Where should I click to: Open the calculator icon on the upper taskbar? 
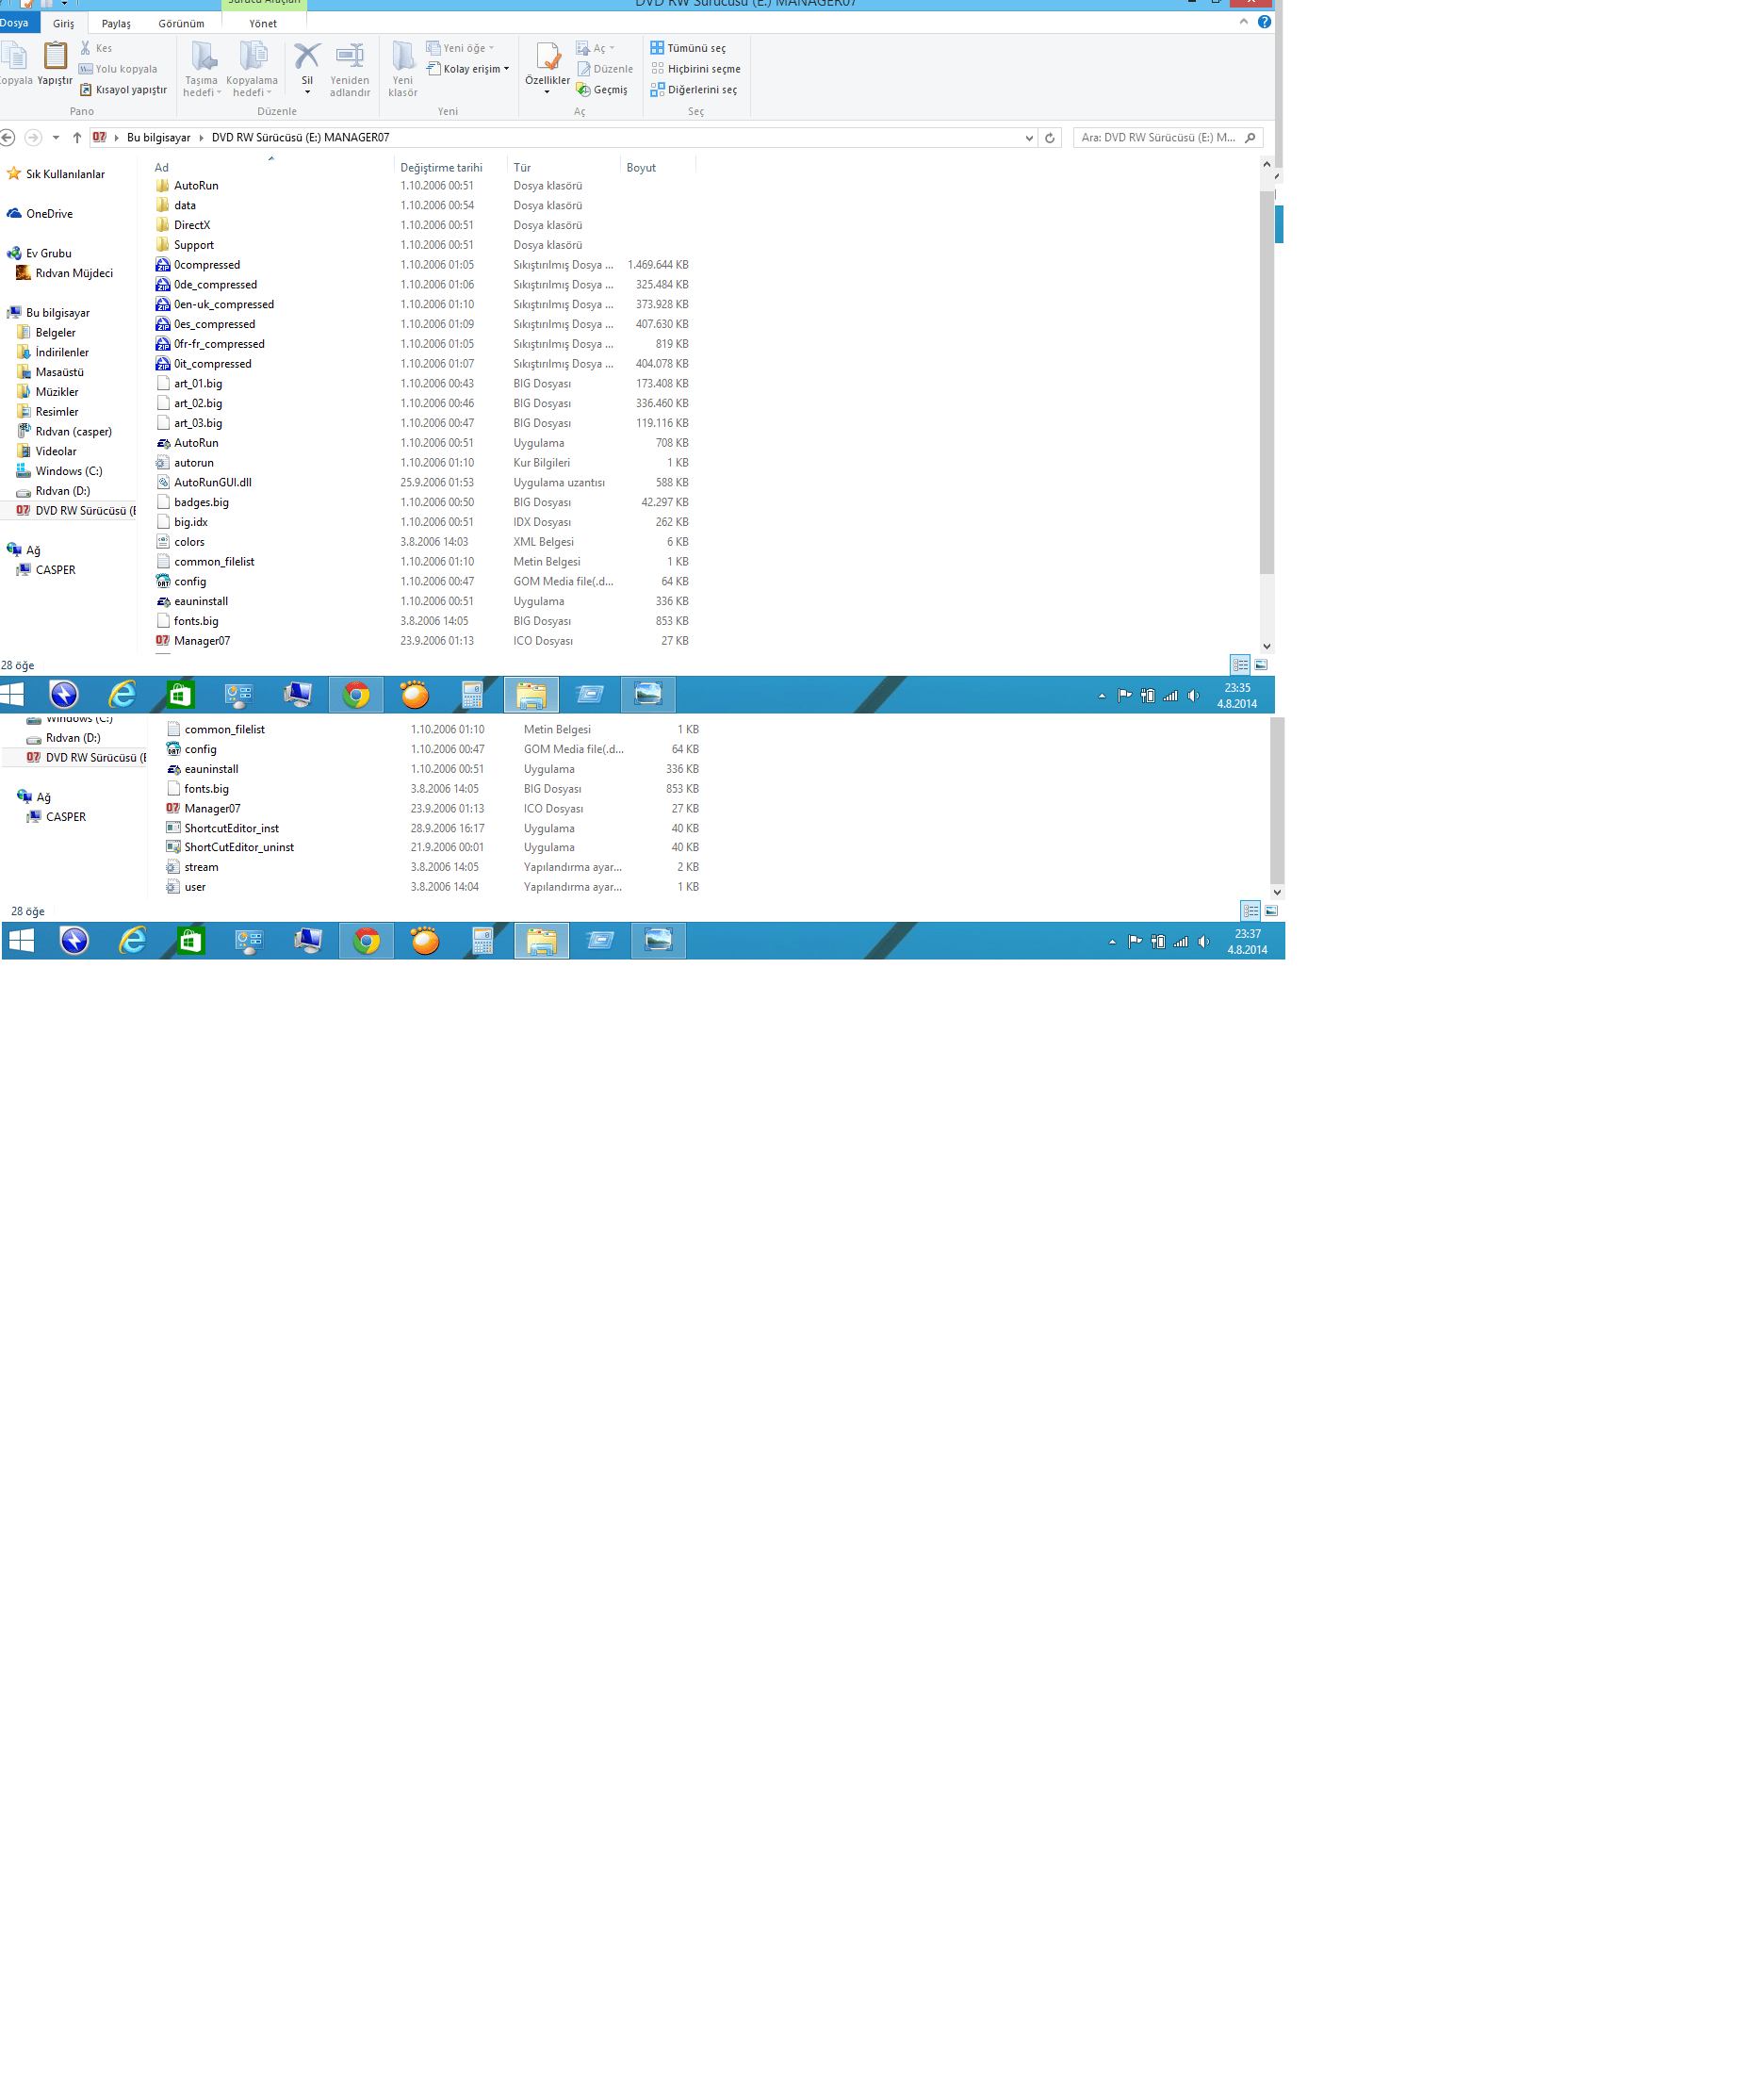(x=472, y=695)
